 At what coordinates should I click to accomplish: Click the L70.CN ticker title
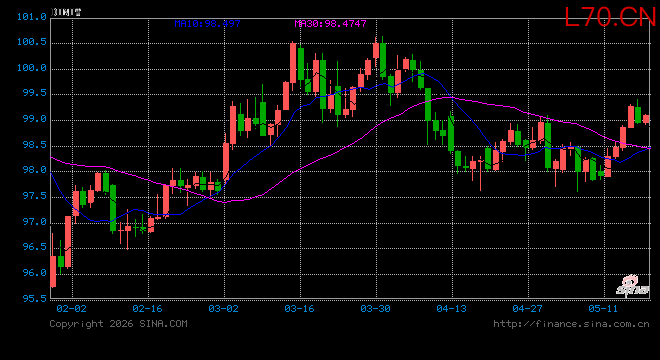(610, 17)
